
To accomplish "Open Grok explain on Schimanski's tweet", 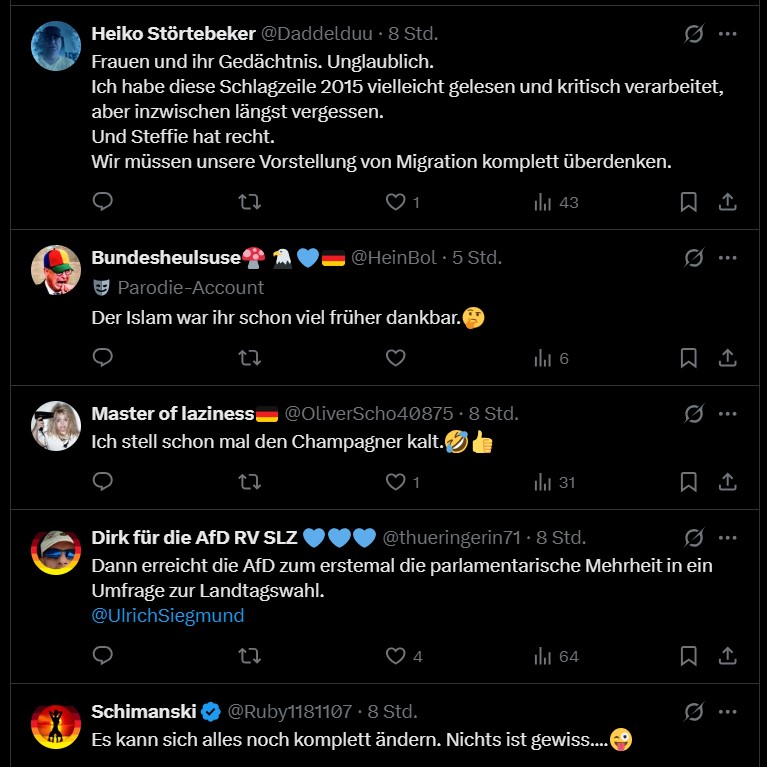I will pos(693,712).
